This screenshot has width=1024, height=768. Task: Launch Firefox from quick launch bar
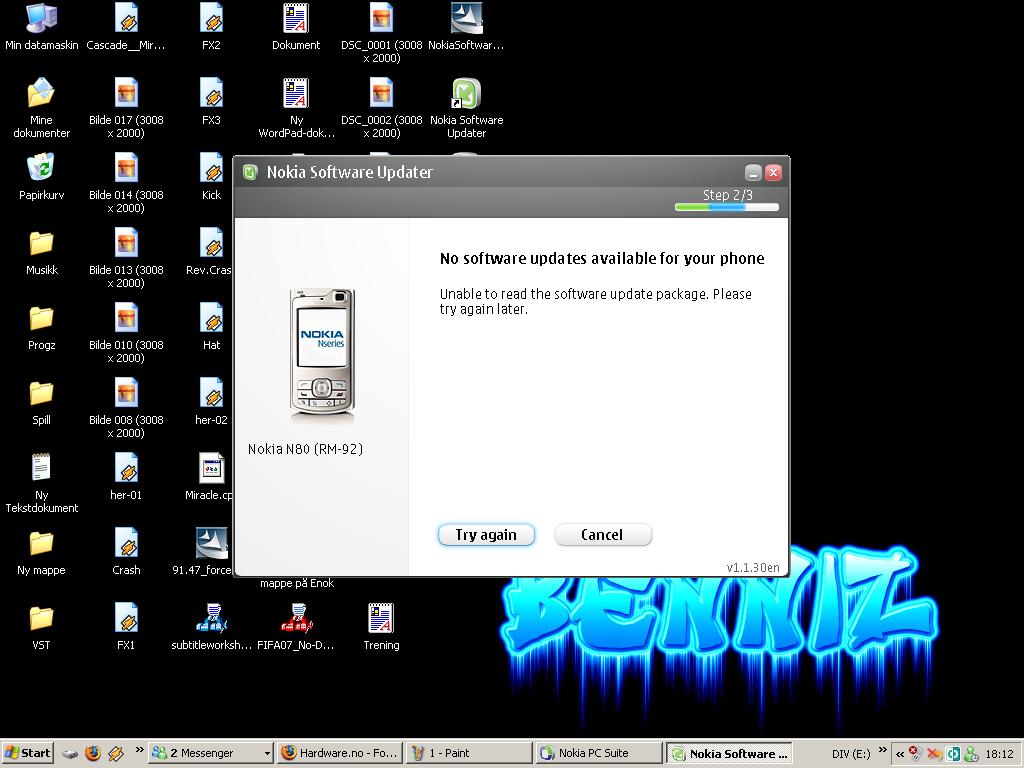[93, 753]
